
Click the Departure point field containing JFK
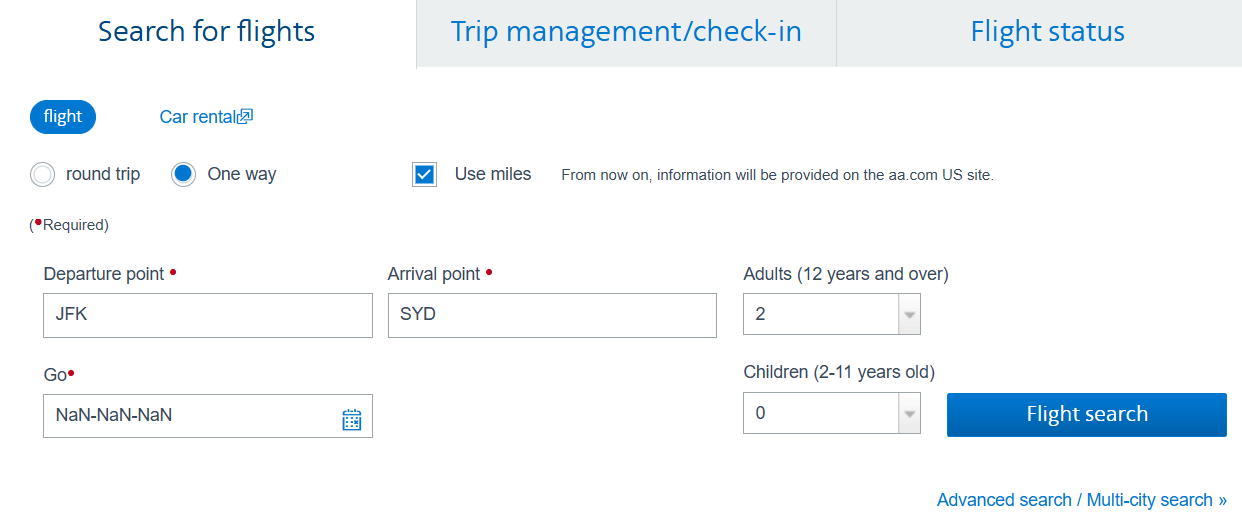tap(208, 315)
